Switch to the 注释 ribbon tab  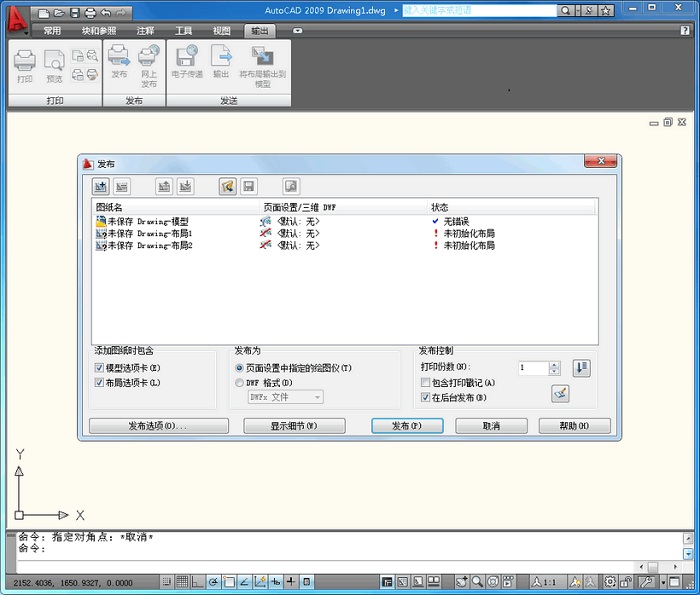[145, 31]
